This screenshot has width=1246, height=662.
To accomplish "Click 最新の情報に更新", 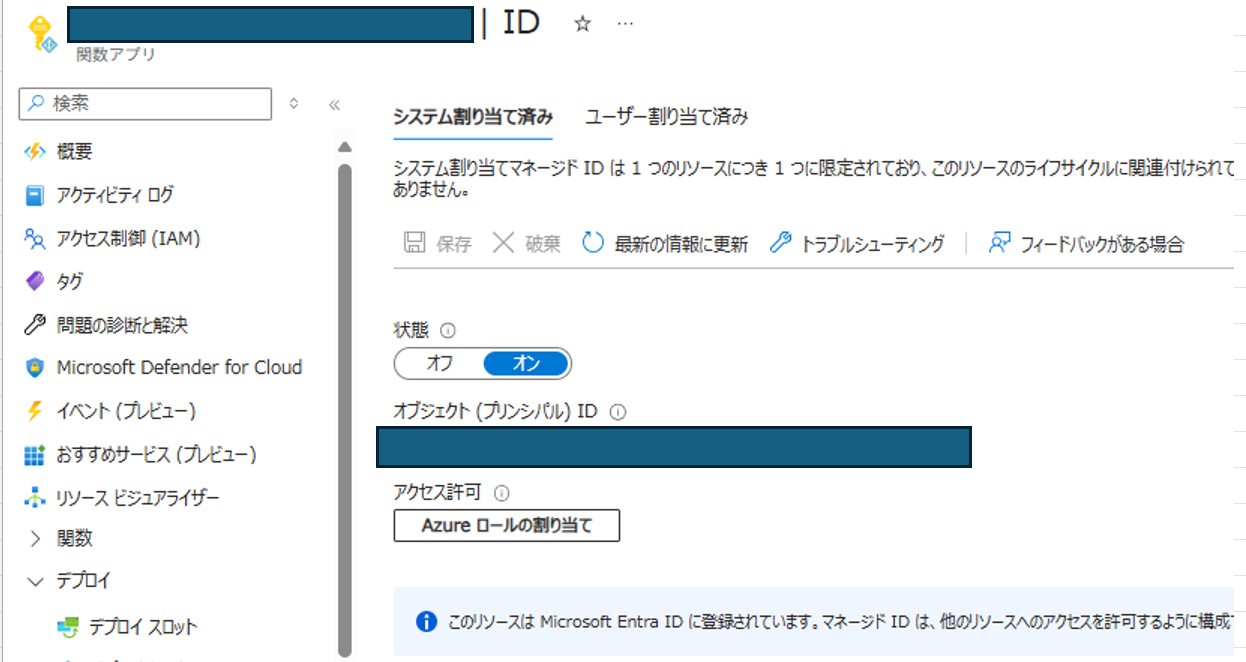I will coord(665,243).
